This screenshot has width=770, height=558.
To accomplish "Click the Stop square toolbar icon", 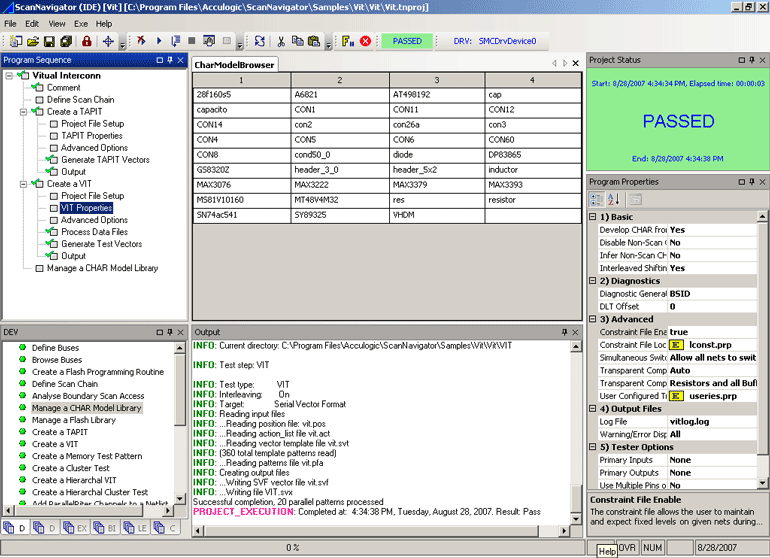I will 192,41.
